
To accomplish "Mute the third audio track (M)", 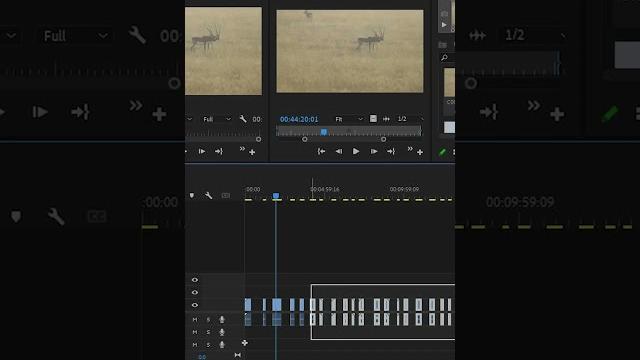I will click(x=195, y=345).
